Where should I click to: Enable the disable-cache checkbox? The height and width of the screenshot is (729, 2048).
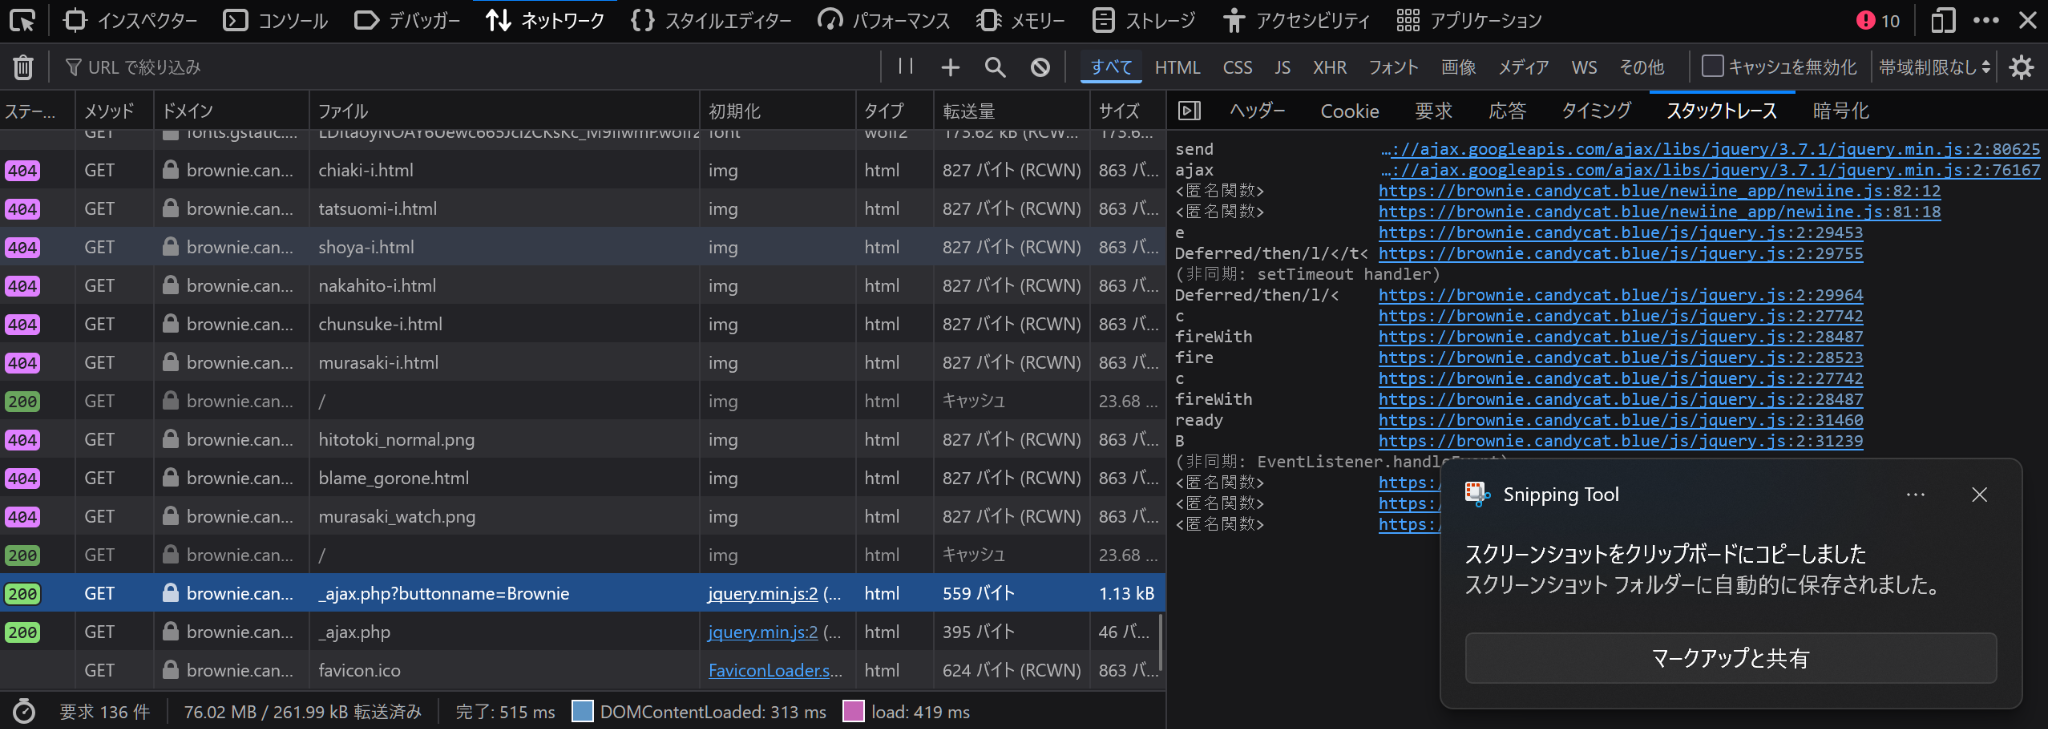[x=1713, y=67]
